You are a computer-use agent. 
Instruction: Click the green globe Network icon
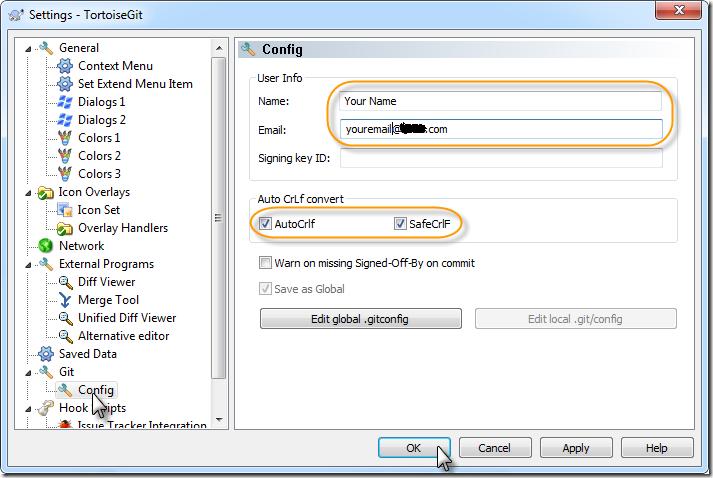tap(45, 246)
